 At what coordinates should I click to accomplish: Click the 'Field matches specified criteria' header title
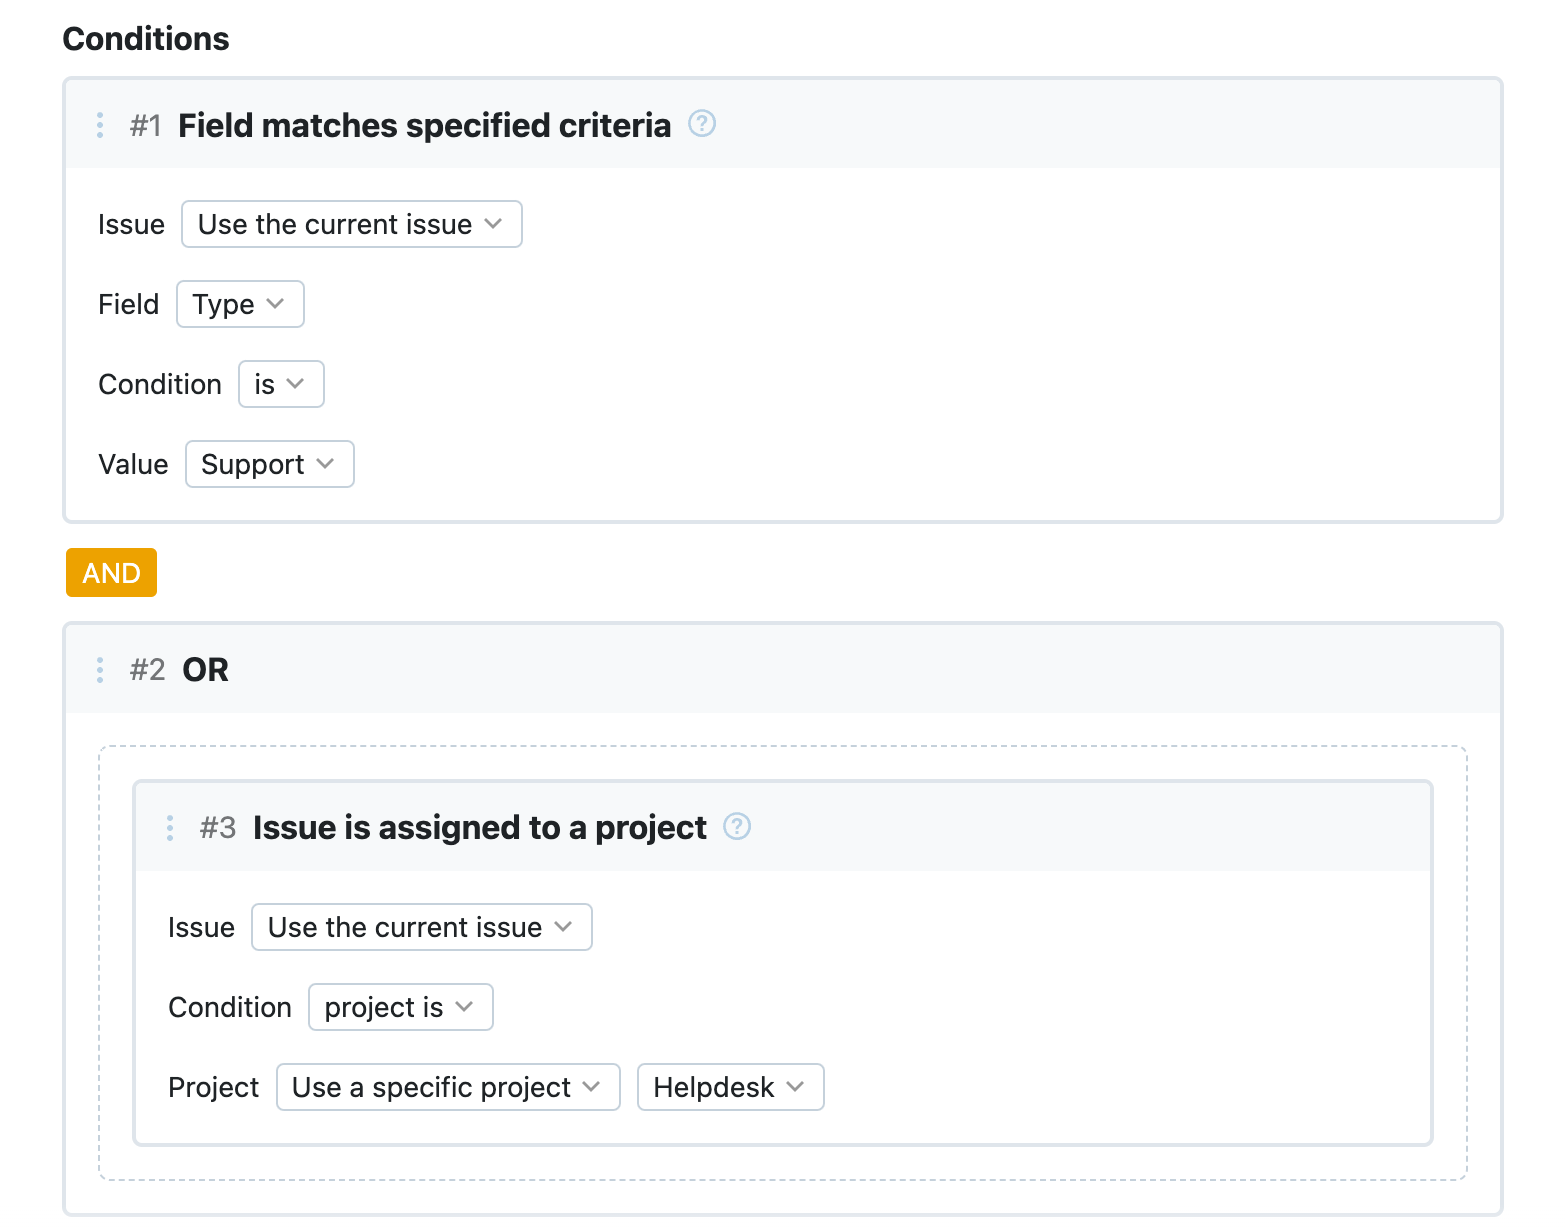tap(424, 126)
